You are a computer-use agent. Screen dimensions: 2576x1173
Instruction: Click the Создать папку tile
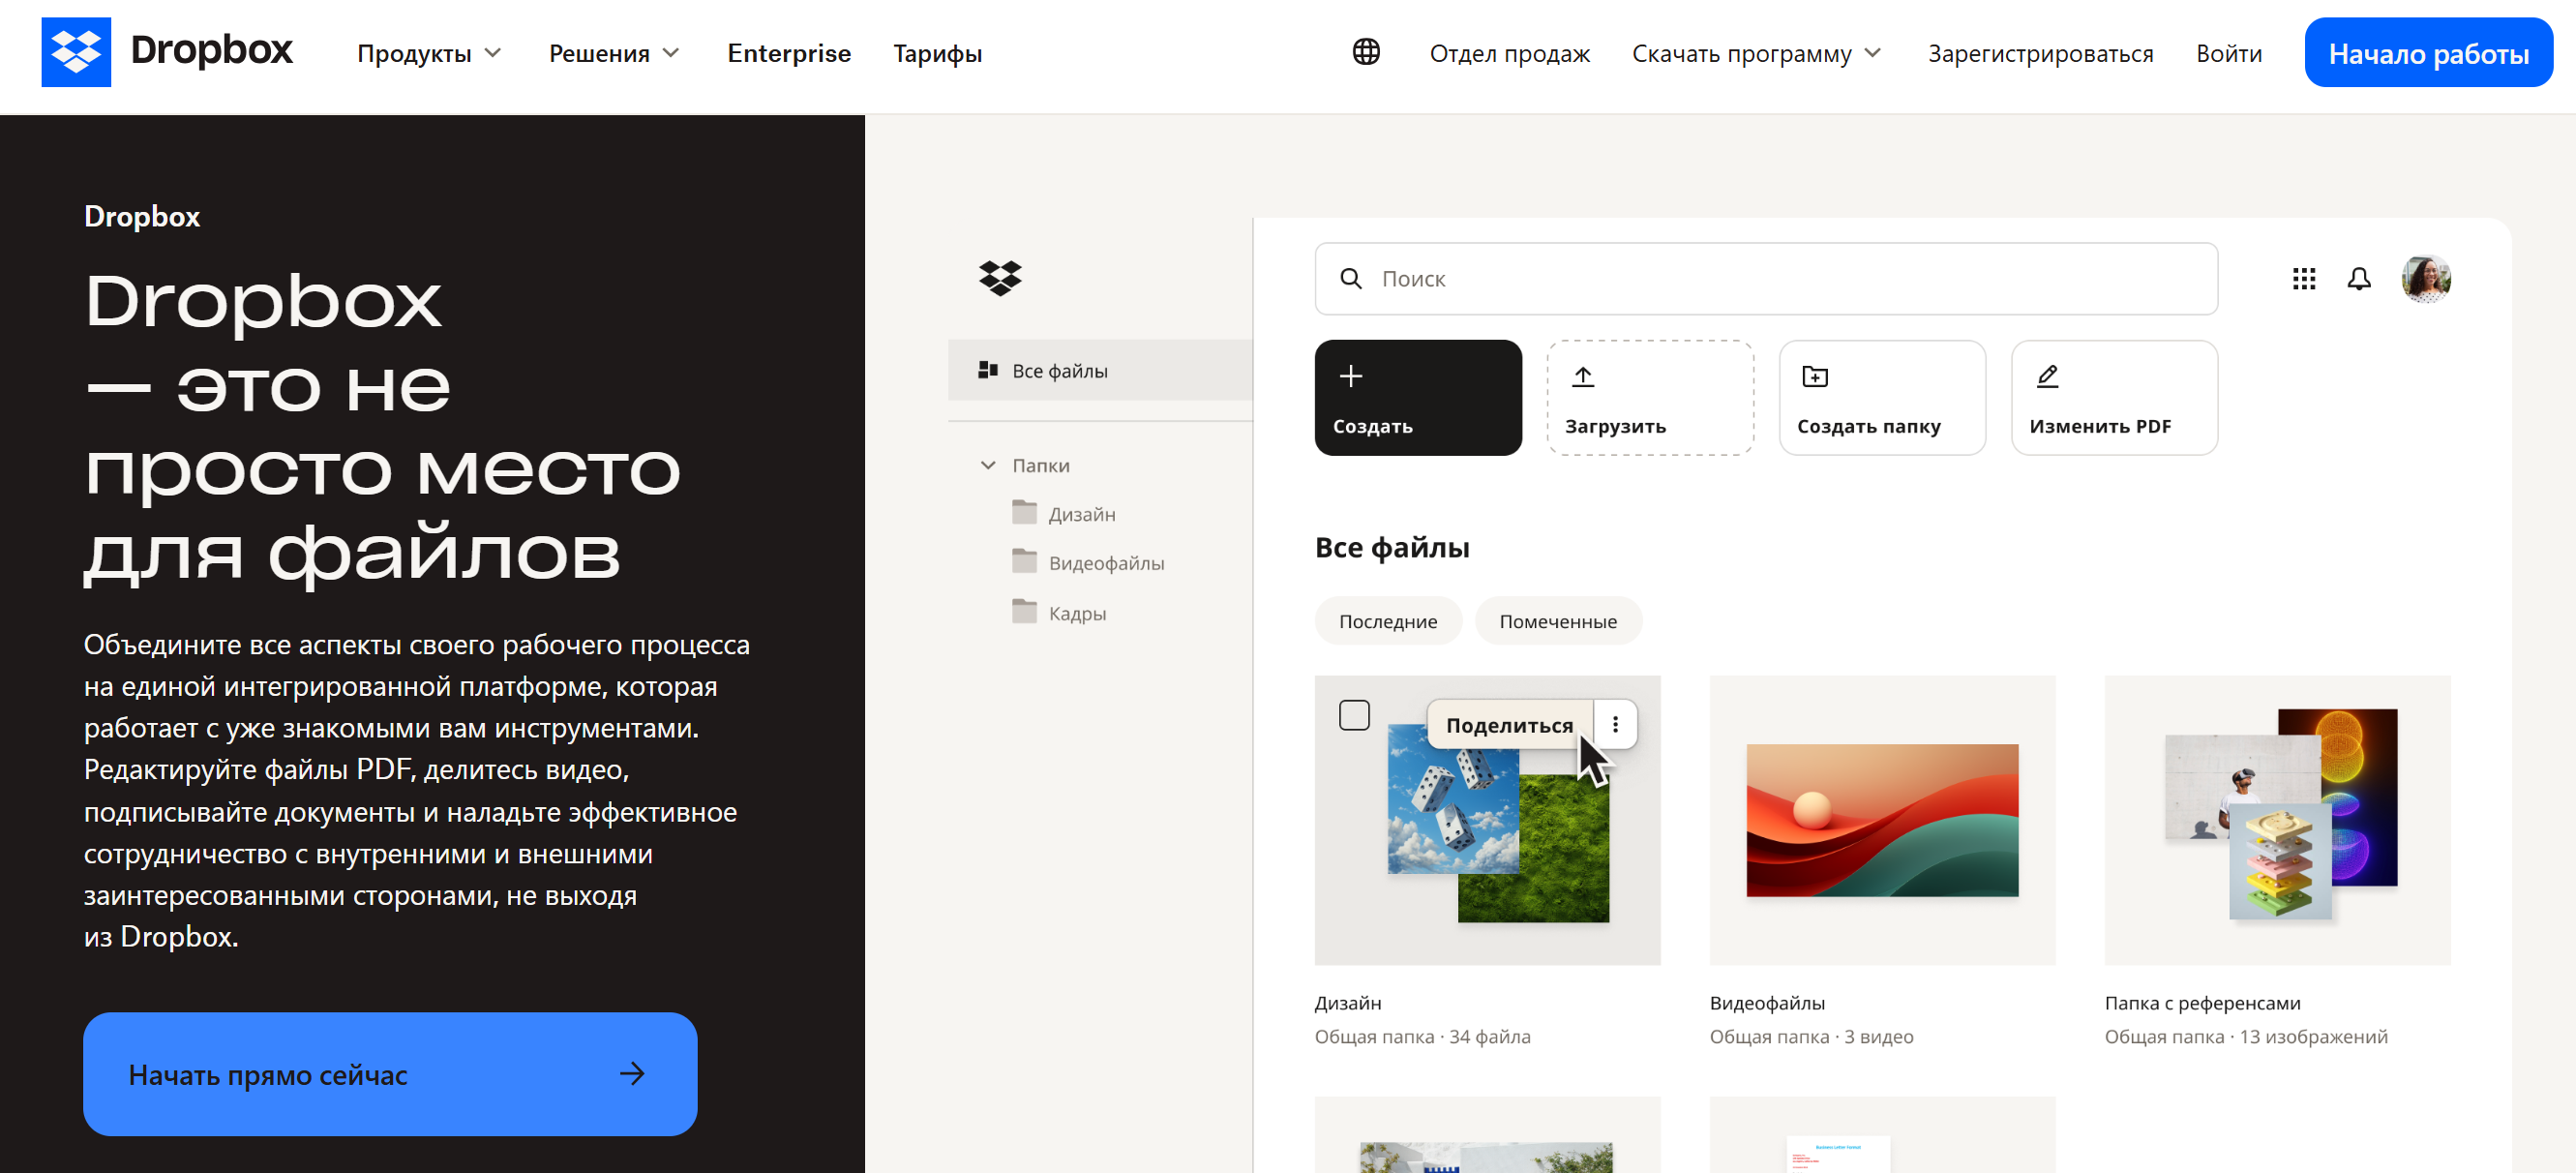click(1881, 398)
